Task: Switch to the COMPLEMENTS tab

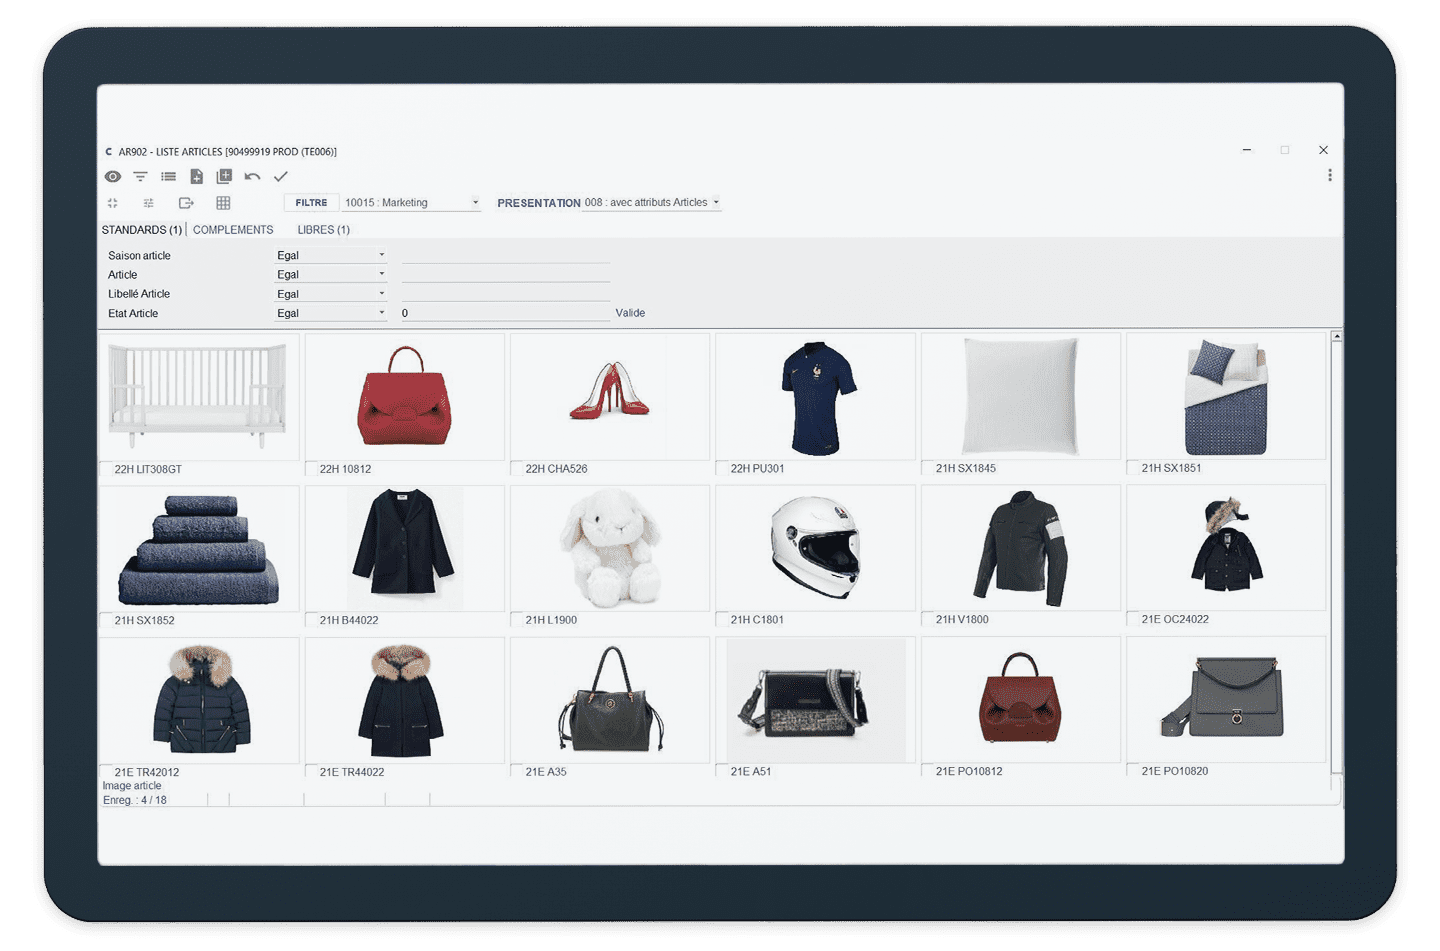Action: point(233,230)
